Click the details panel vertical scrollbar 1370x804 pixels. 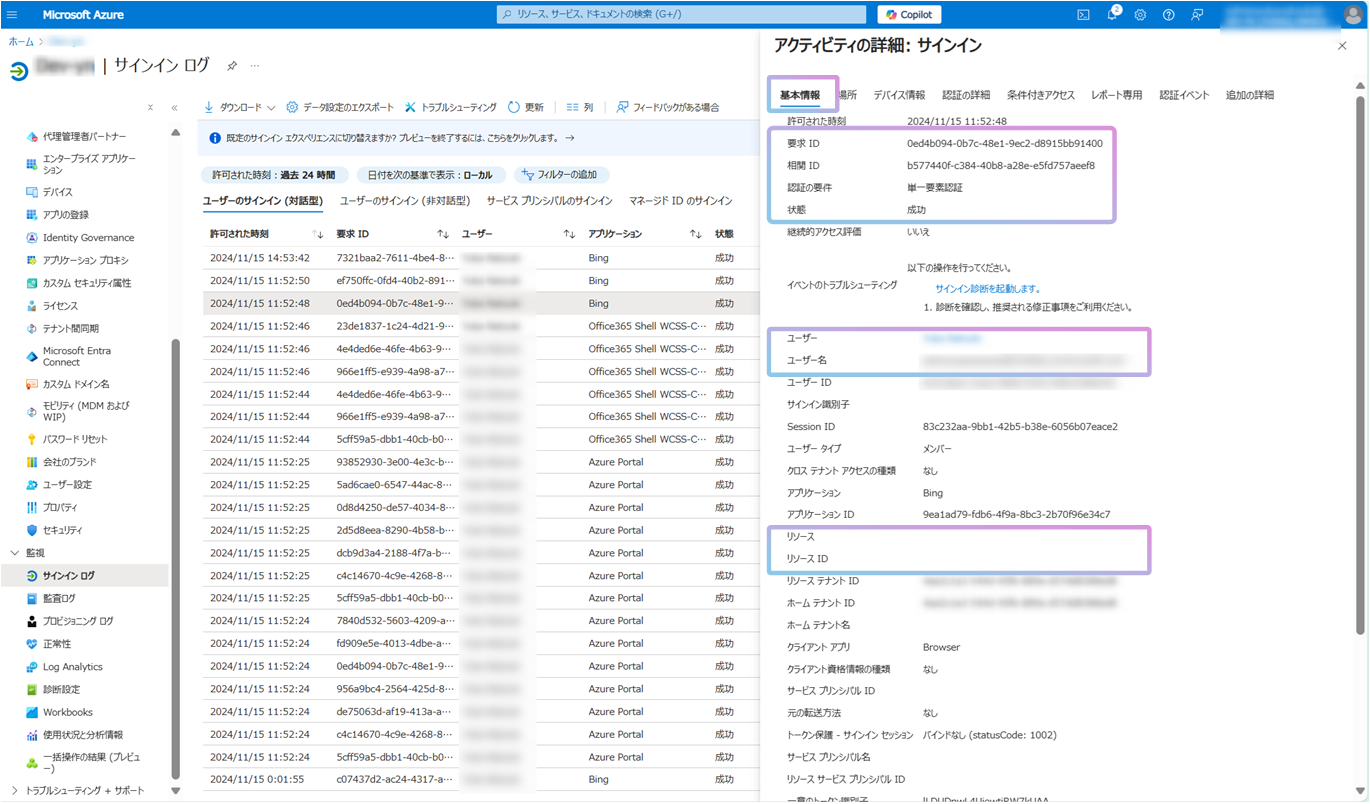[x=1361, y=363]
